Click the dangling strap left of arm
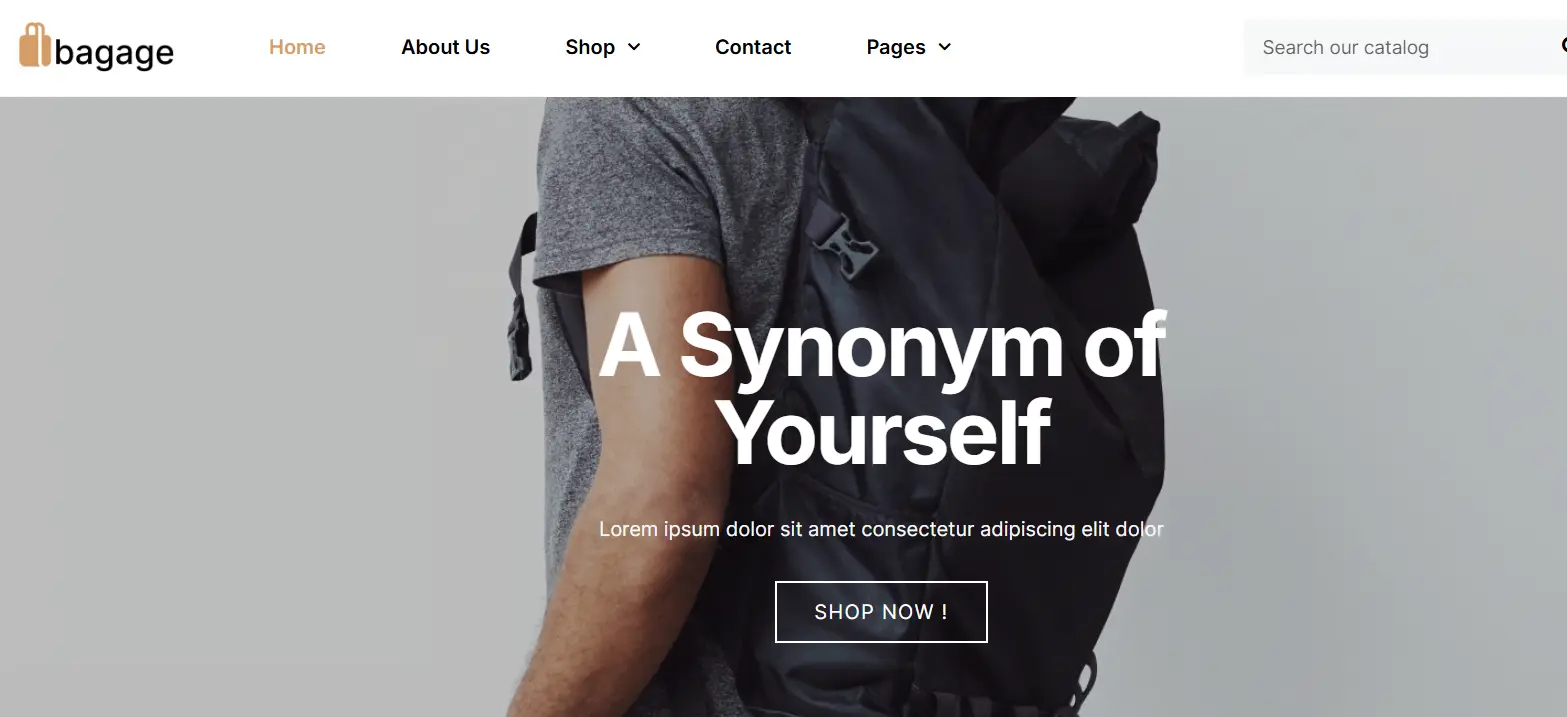Screen dimensions: 1567x717 click(520, 300)
